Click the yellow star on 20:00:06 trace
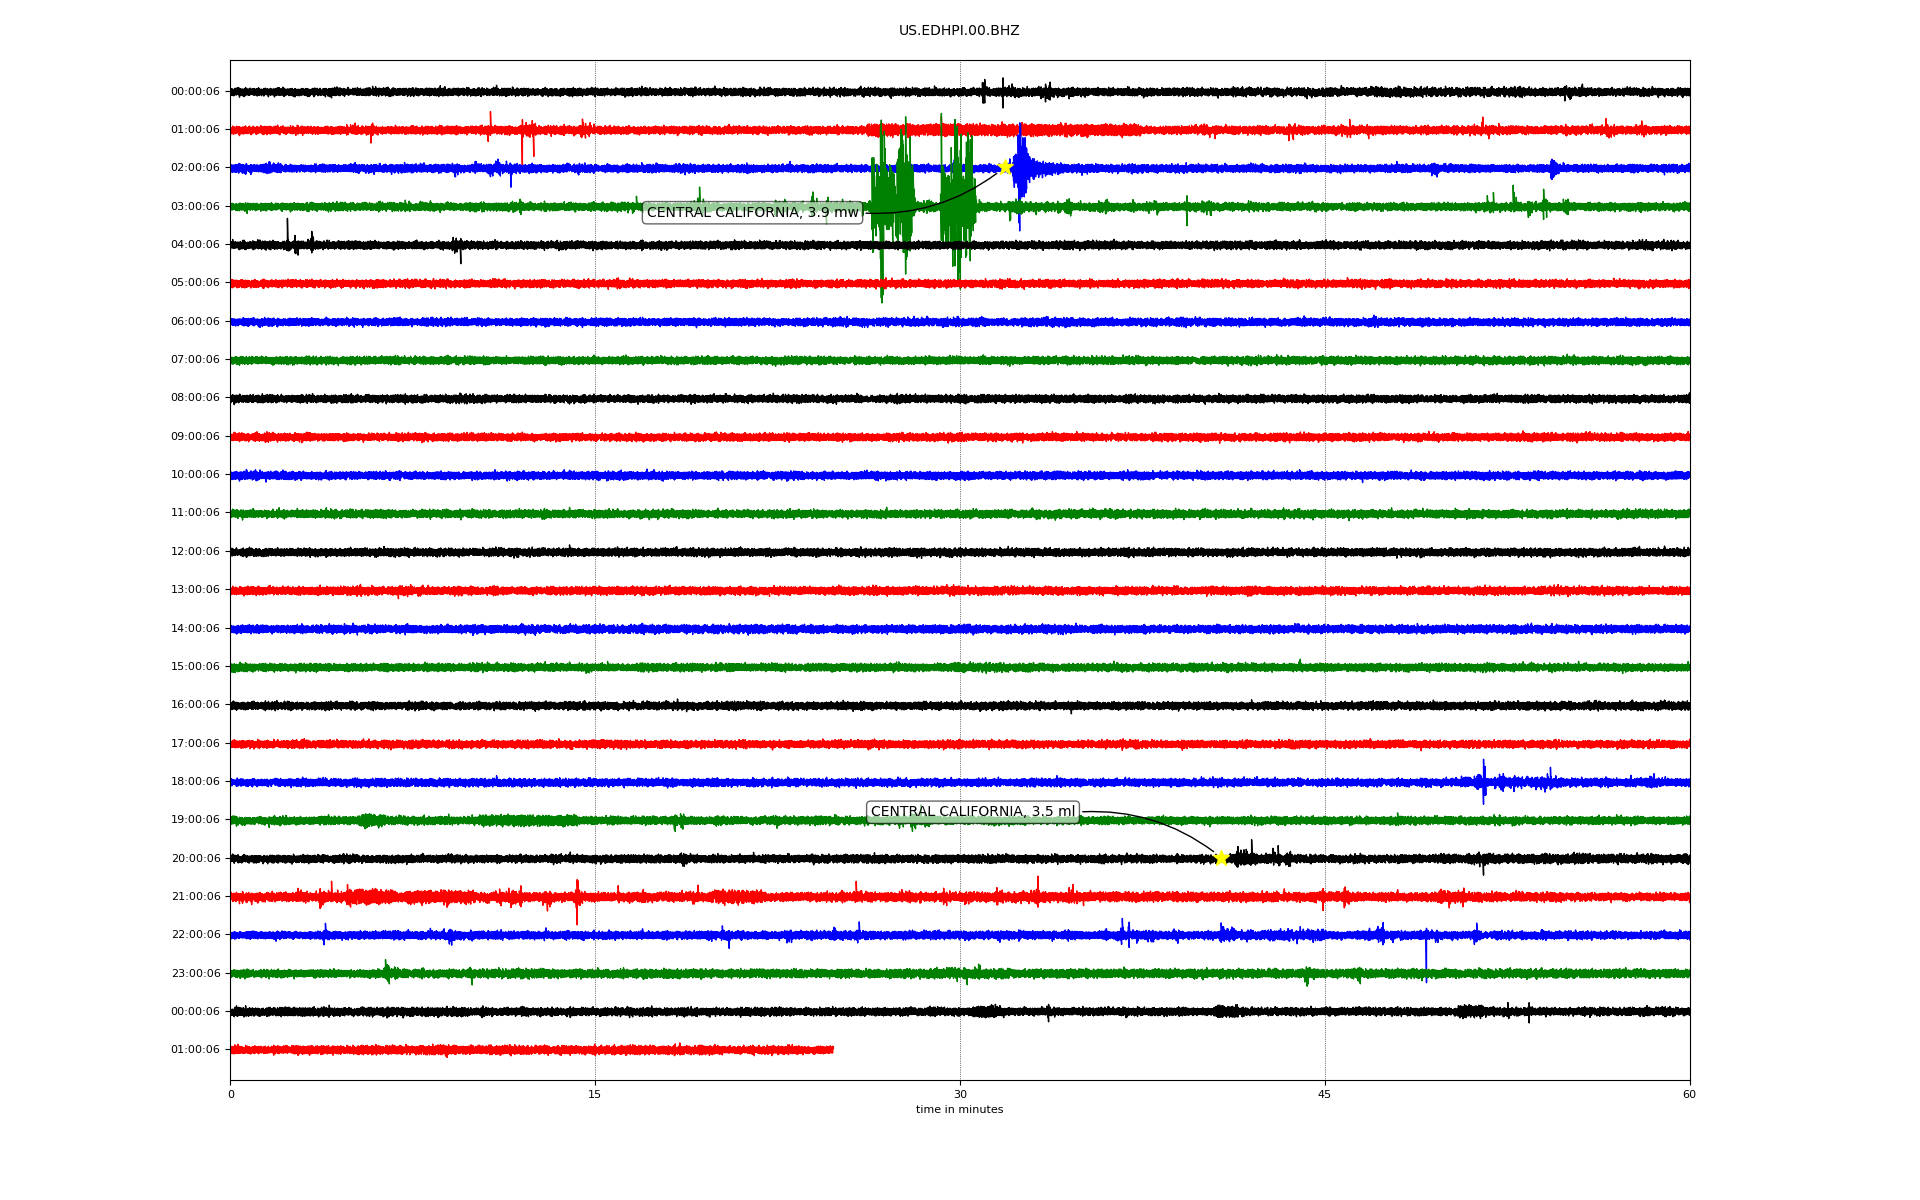The height and width of the screenshot is (1200, 1920). pos(1221,858)
